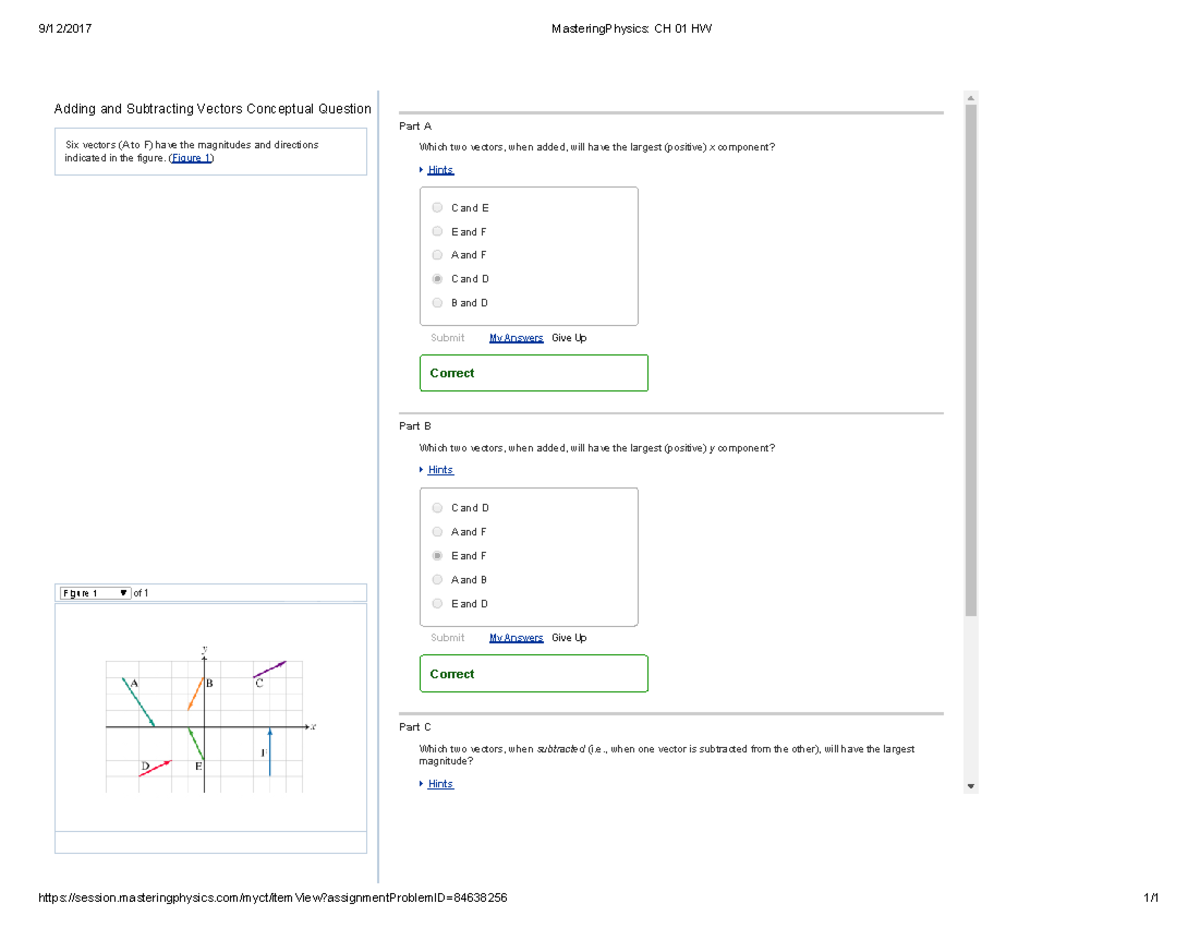Choose "C and D" in Part B
The image size is (1200, 928).
437,507
